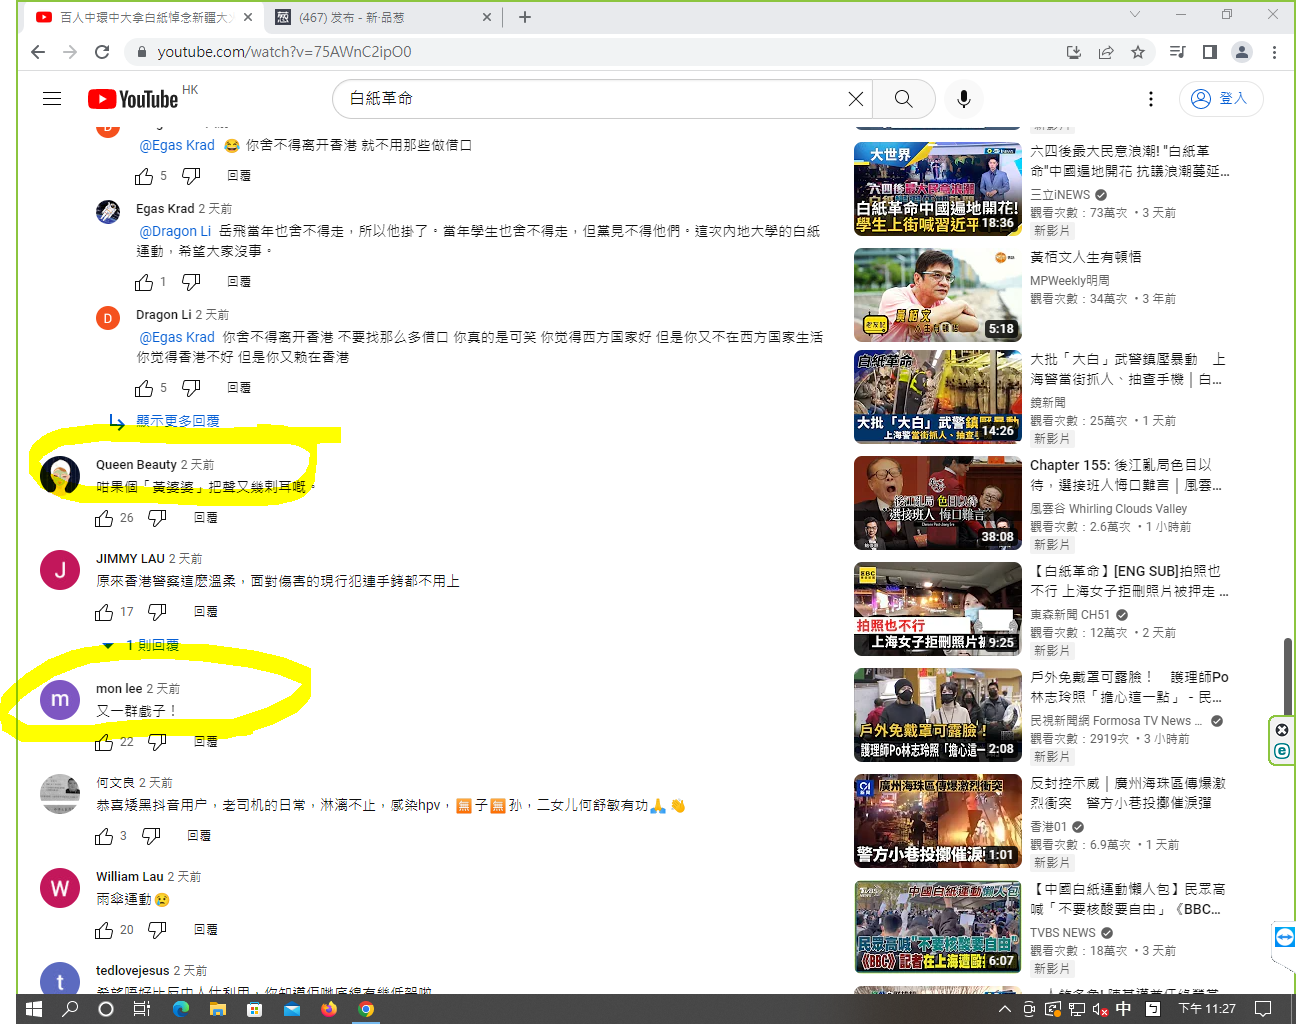This screenshot has width=1296, height=1024.
Task: Open Queen Beauty's channel avatar
Action: click(60, 476)
